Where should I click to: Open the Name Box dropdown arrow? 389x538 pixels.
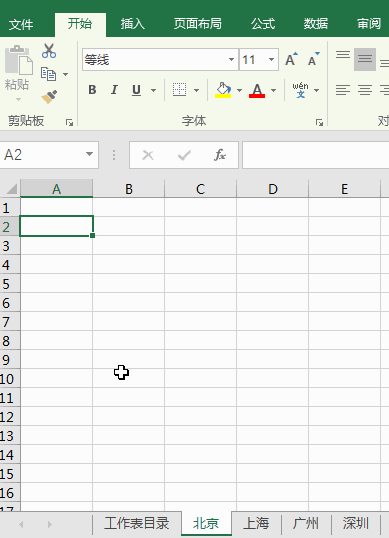pos(89,154)
